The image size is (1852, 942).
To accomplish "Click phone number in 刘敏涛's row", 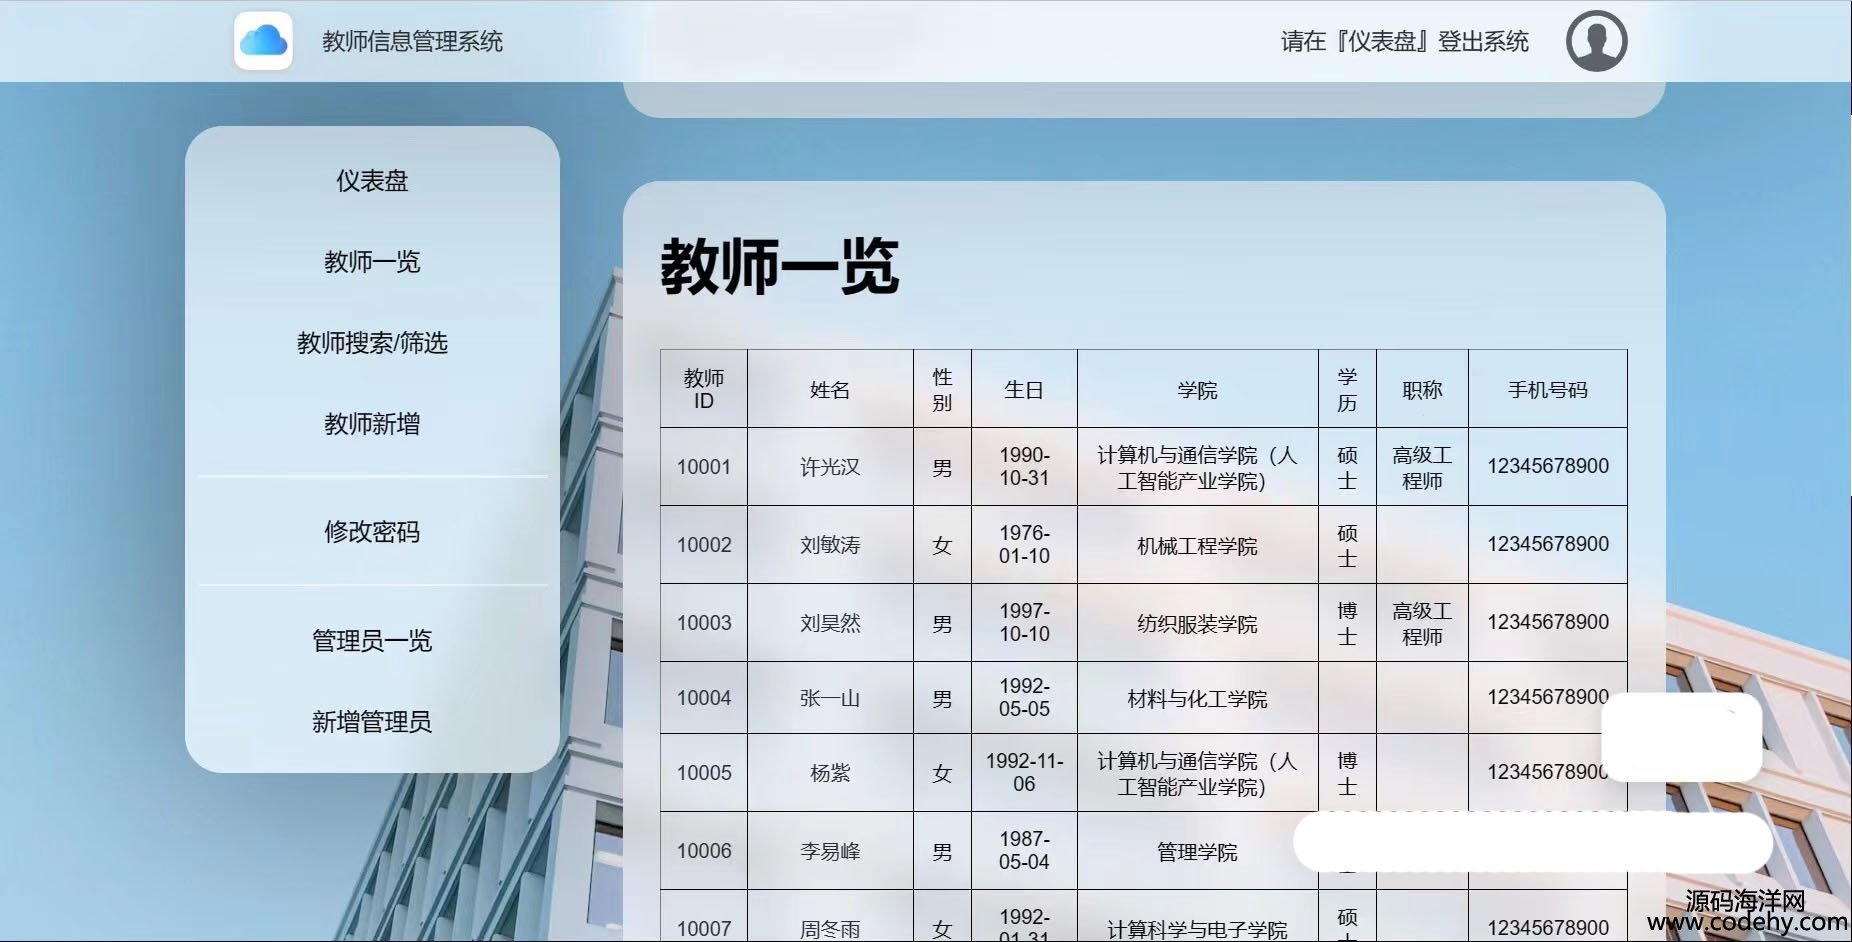I will click(x=1548, y=545).
